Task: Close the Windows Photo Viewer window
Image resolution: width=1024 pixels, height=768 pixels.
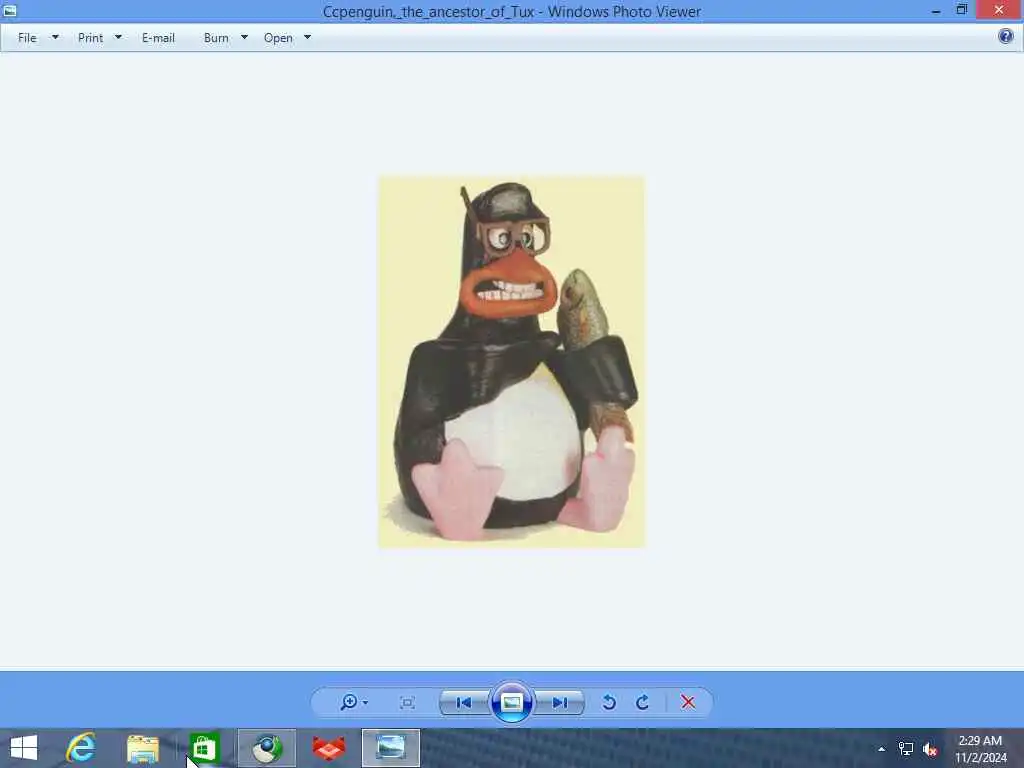Action: point(999,10)
